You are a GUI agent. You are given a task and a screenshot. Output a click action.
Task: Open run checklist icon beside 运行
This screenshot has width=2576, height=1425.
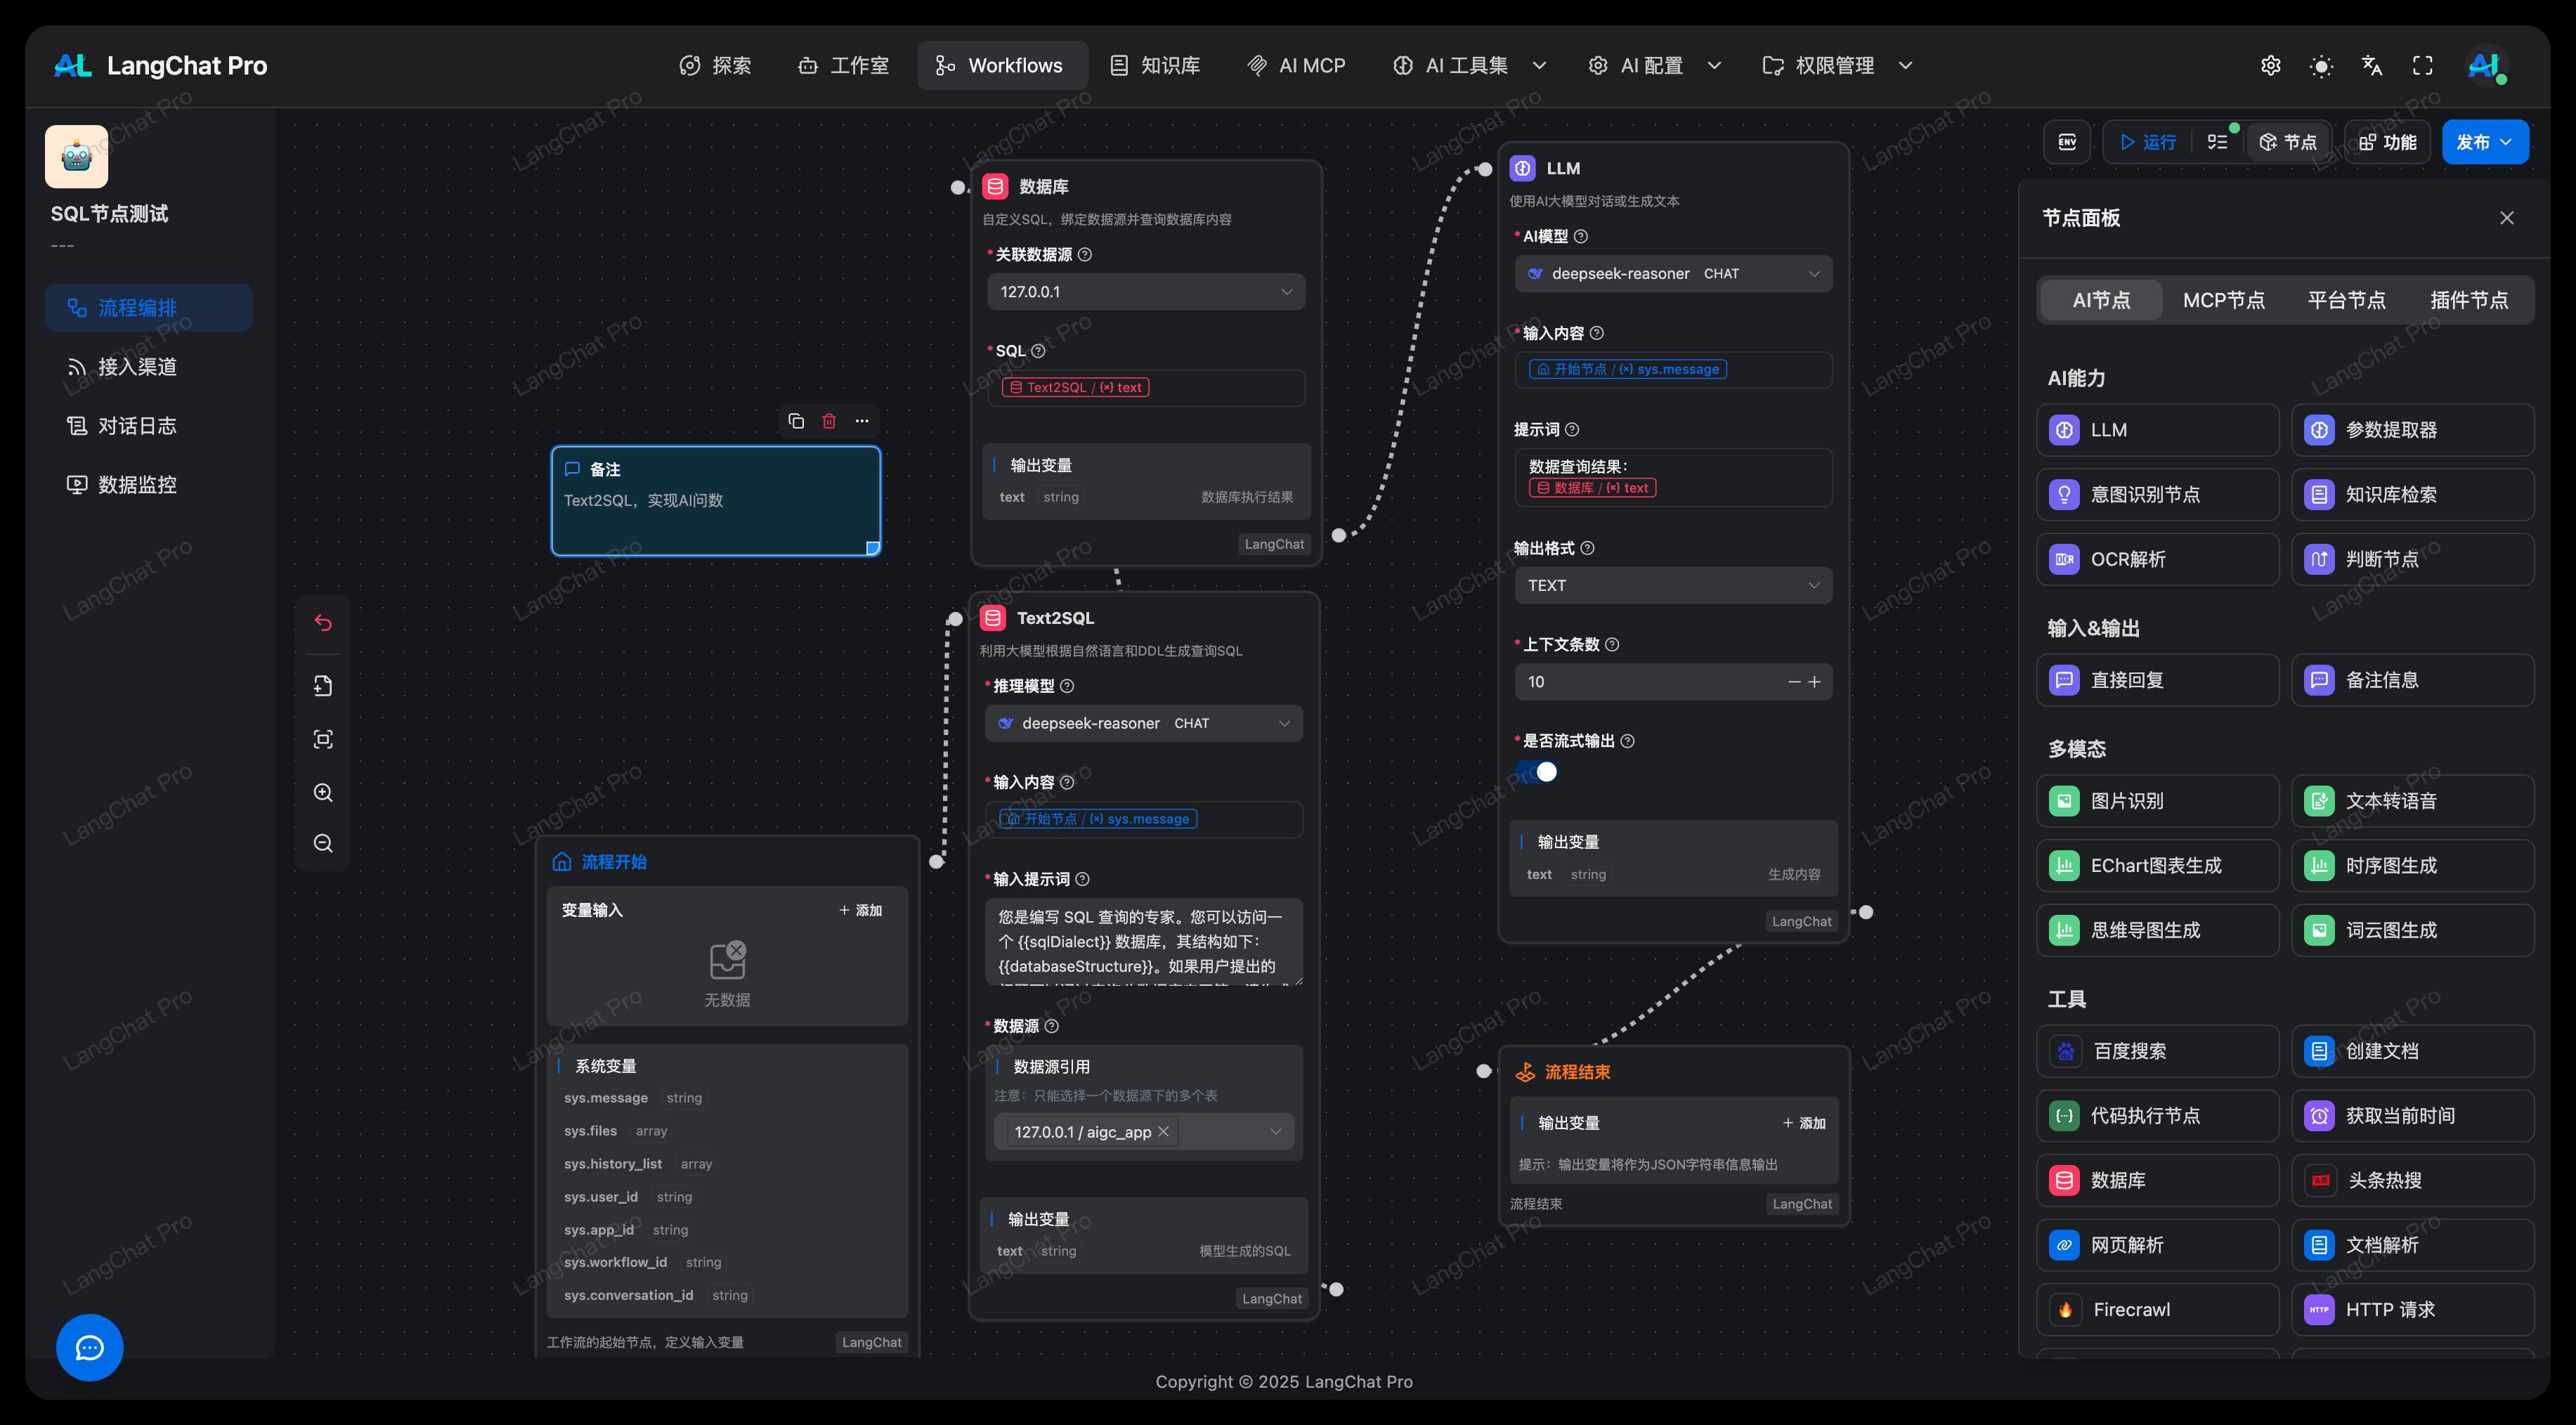tap(2218, 141)
